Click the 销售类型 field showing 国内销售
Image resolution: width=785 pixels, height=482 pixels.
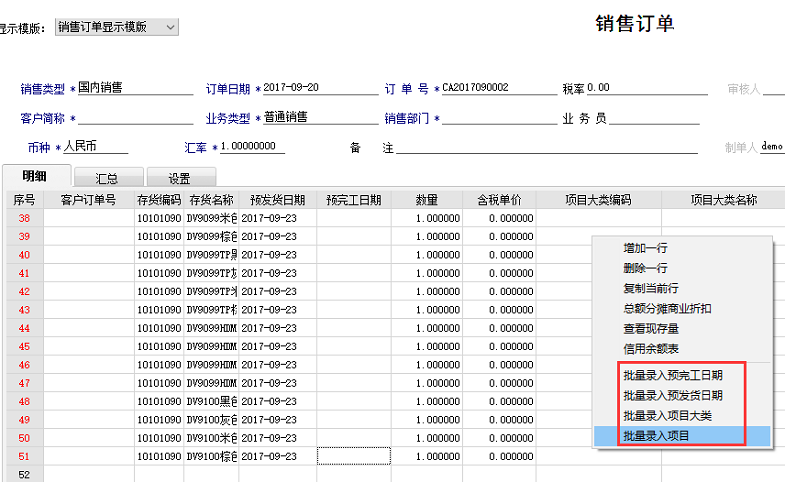[134, 88]
